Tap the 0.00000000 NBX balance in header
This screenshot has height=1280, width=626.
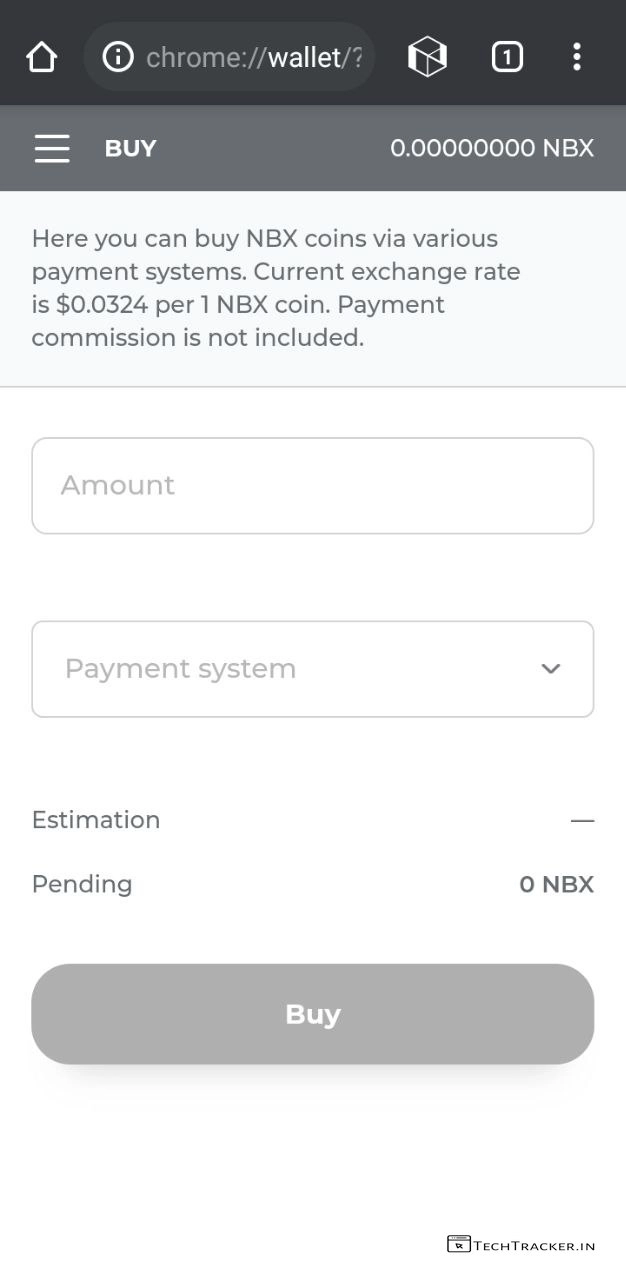pos(491,148)
